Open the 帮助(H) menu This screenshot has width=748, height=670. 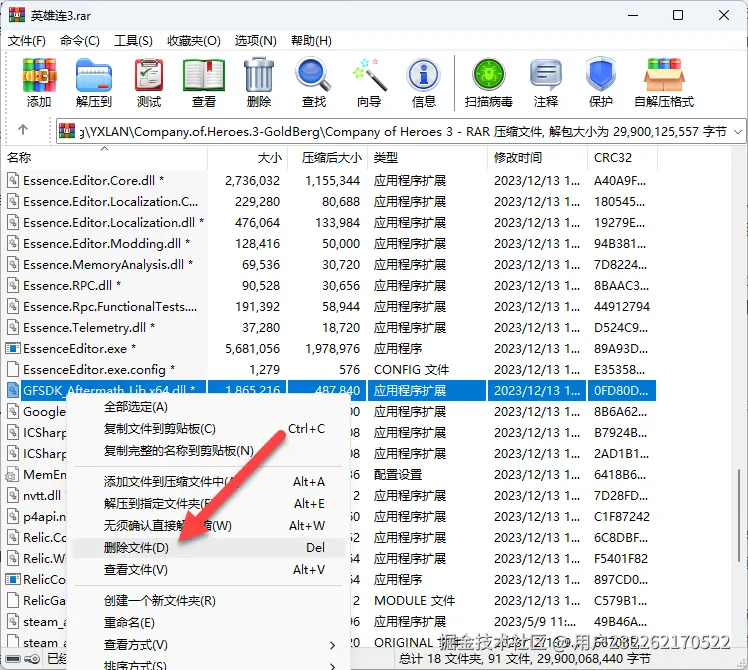(x=312, y=41)
